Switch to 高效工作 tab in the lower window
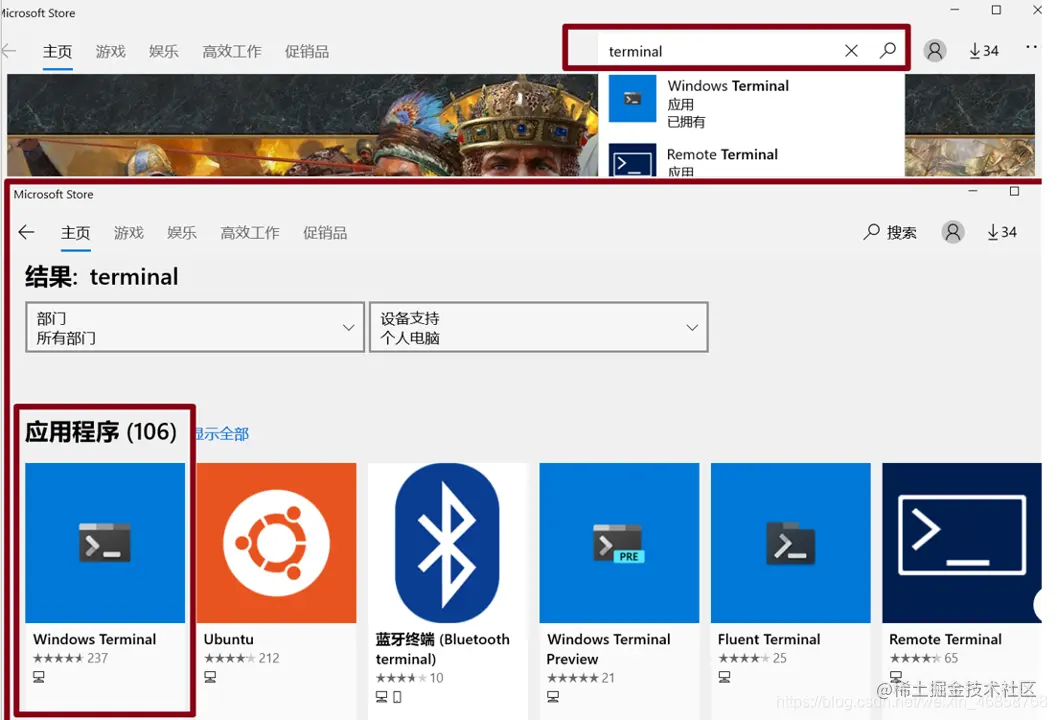This screenshot has height=720, width=1057. point(250,233)
